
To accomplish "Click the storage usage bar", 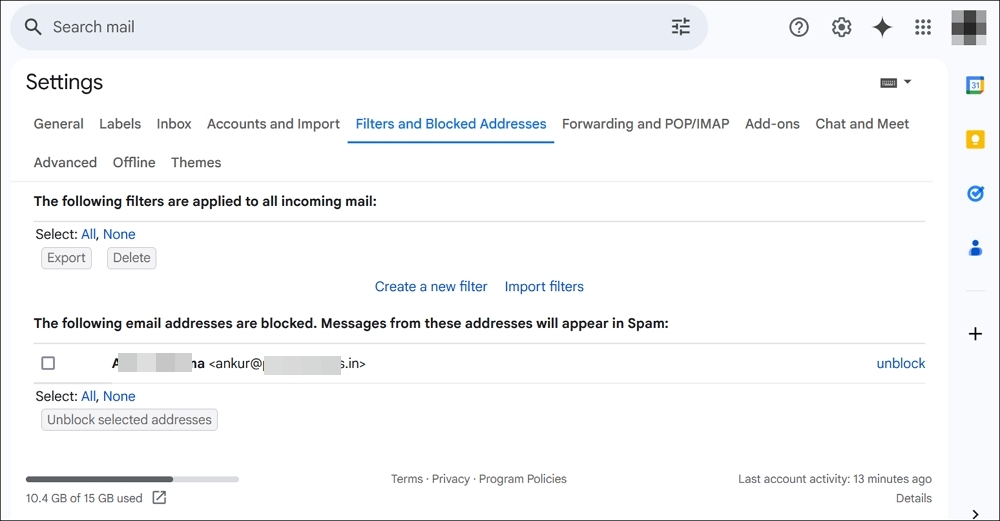I will [132, 479].
